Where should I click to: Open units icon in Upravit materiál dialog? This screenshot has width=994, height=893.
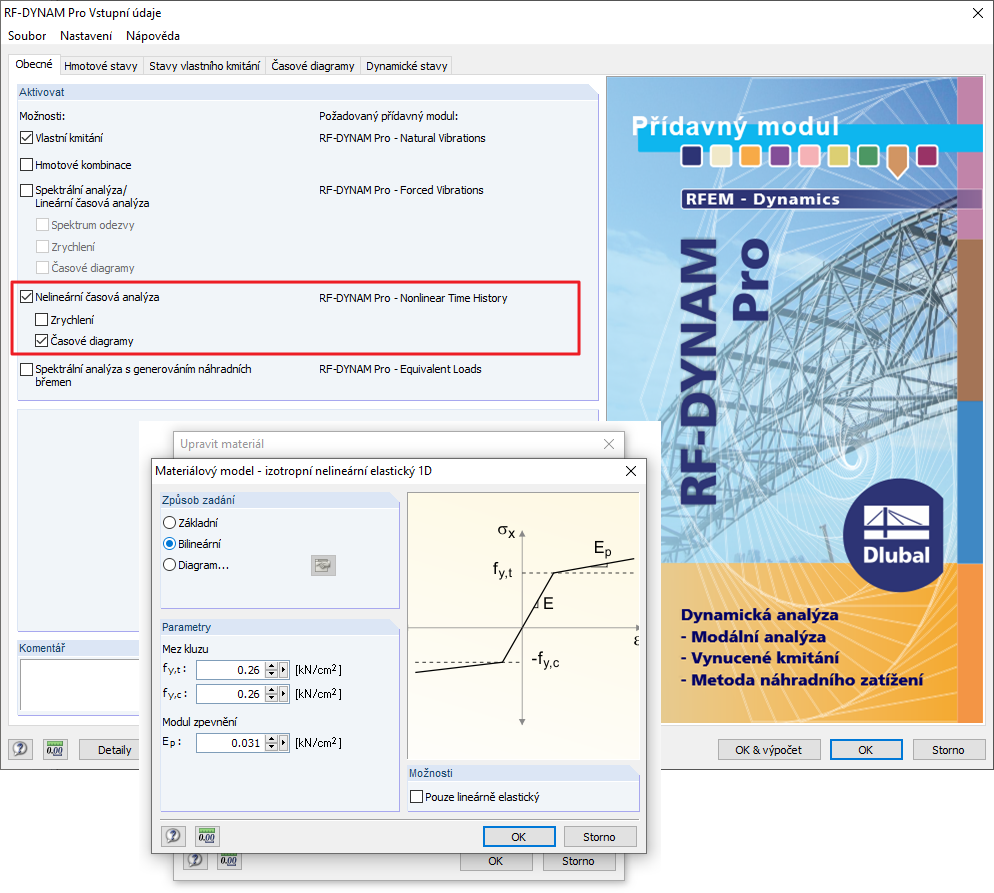pyautogui.click(x=229, y=861)
